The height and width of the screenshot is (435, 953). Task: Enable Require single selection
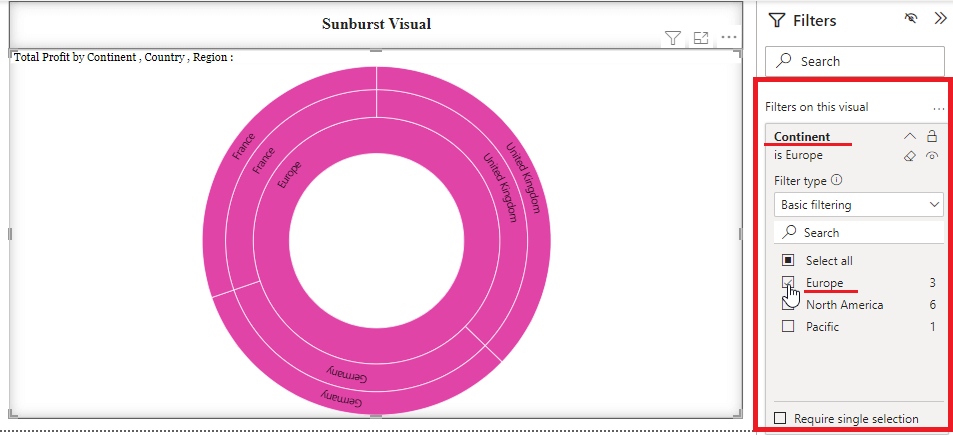[x=781, y=419]
